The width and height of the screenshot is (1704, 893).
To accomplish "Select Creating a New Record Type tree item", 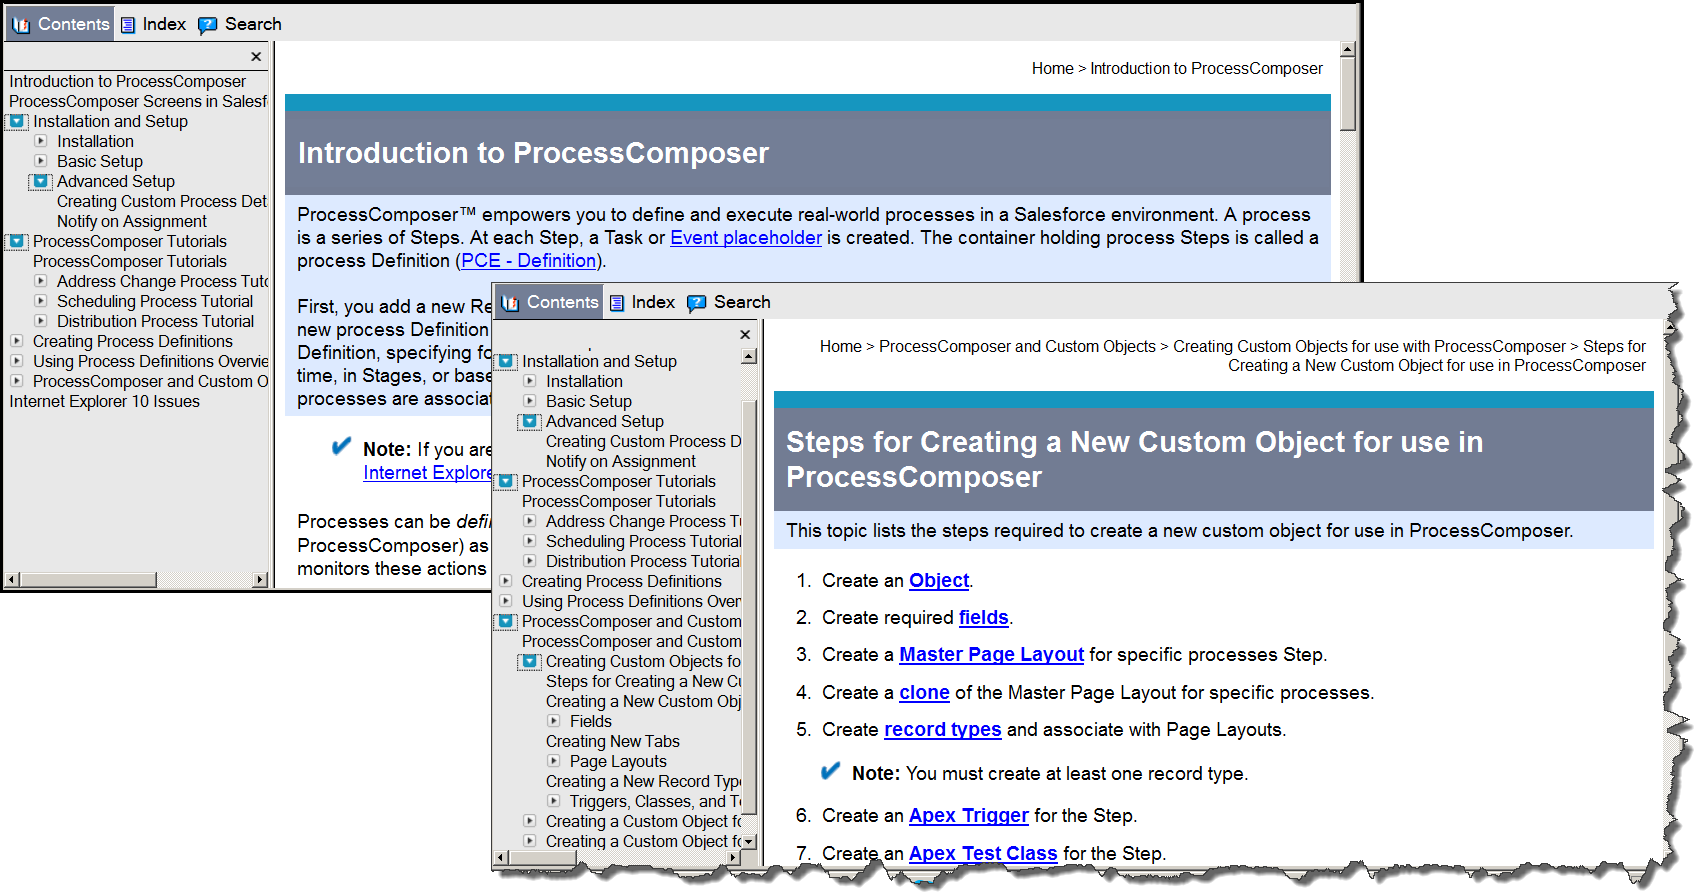I will click(x=644, y=781).
